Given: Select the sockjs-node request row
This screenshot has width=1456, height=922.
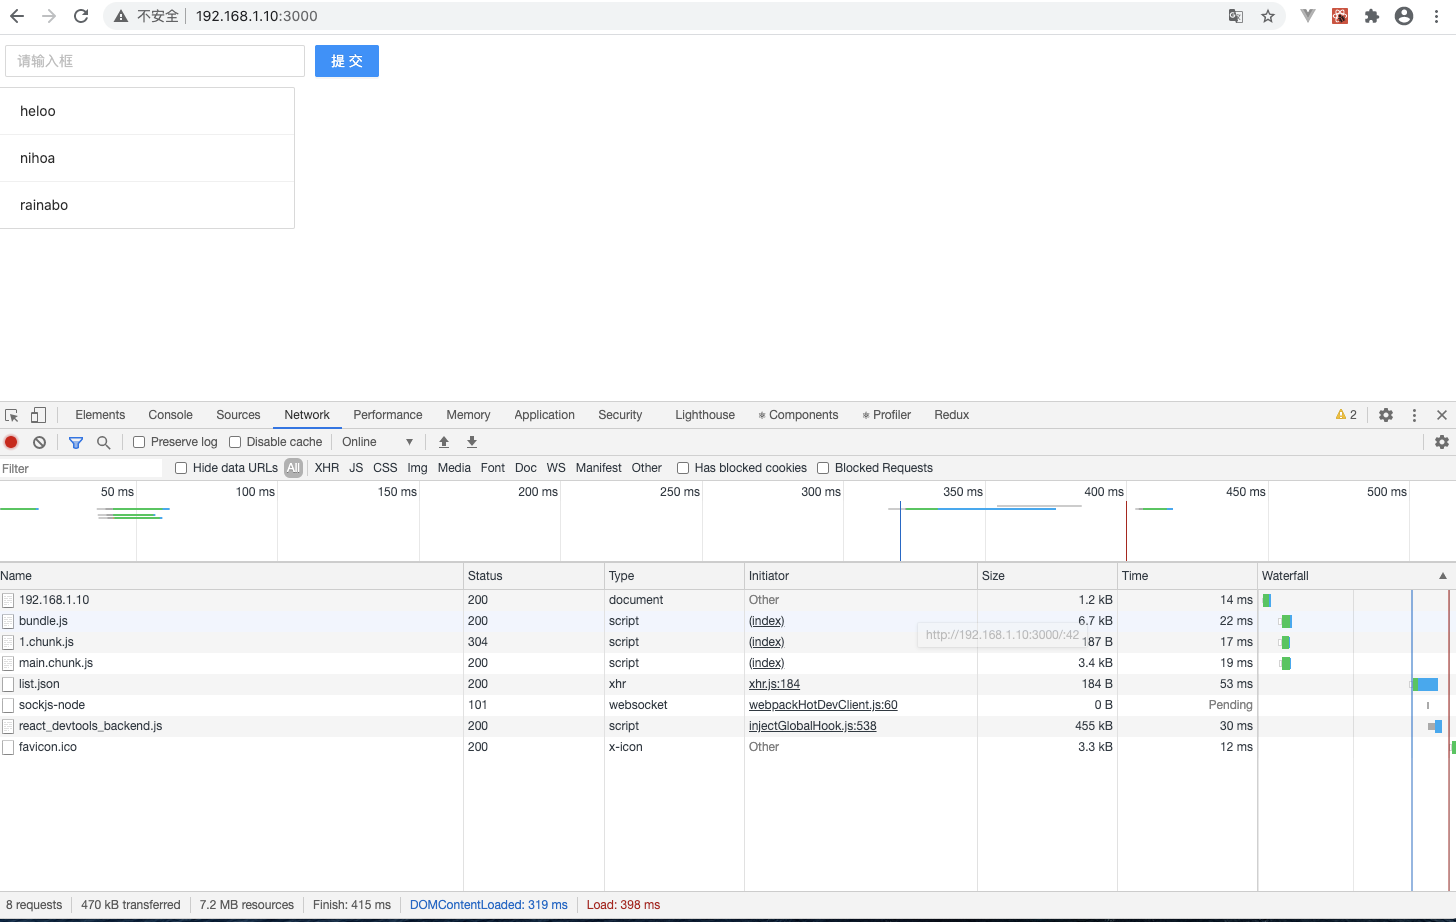Looking at the screenshot, I should pos(728,705).
